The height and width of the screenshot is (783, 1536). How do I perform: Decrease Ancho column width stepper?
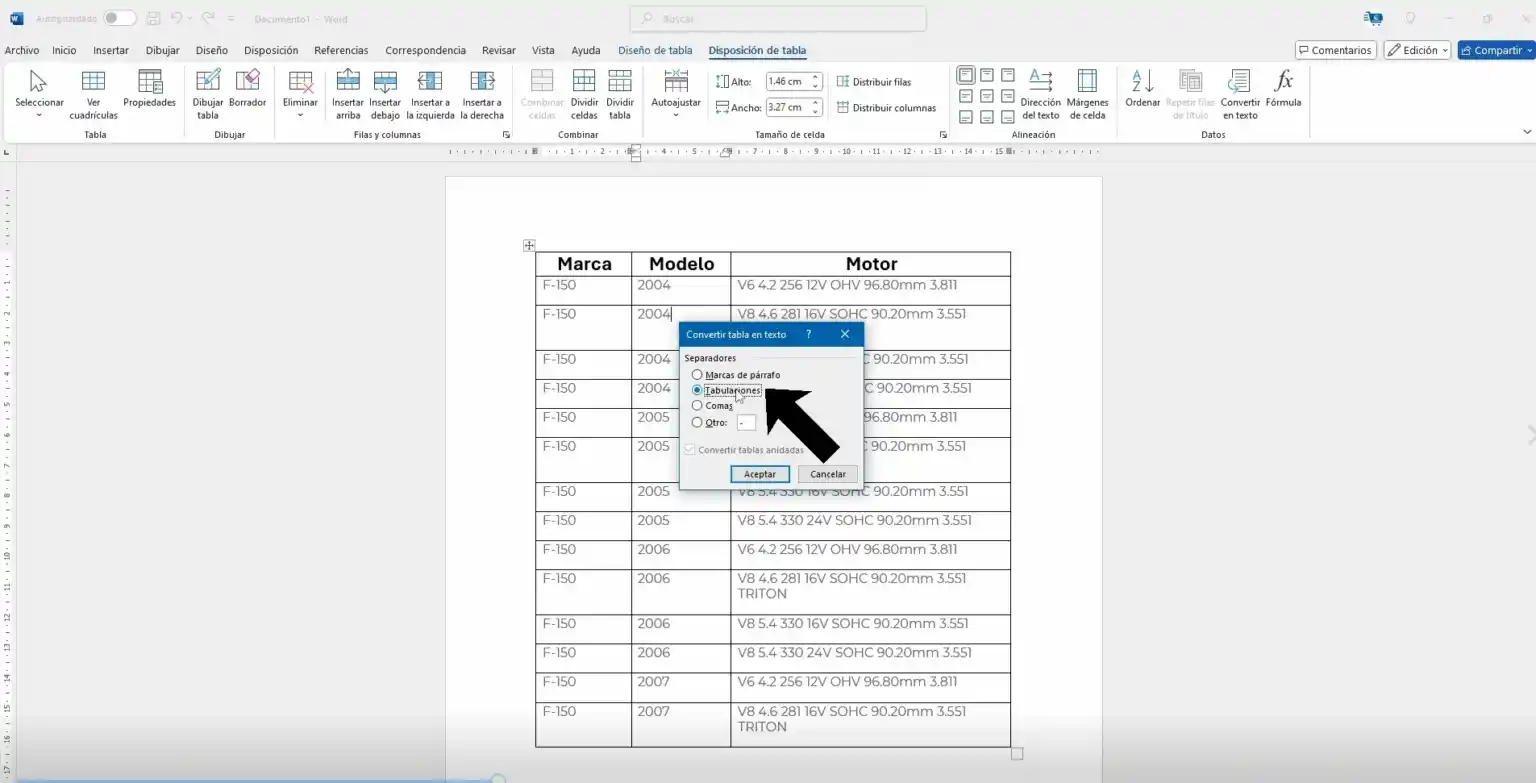[816, 112]
